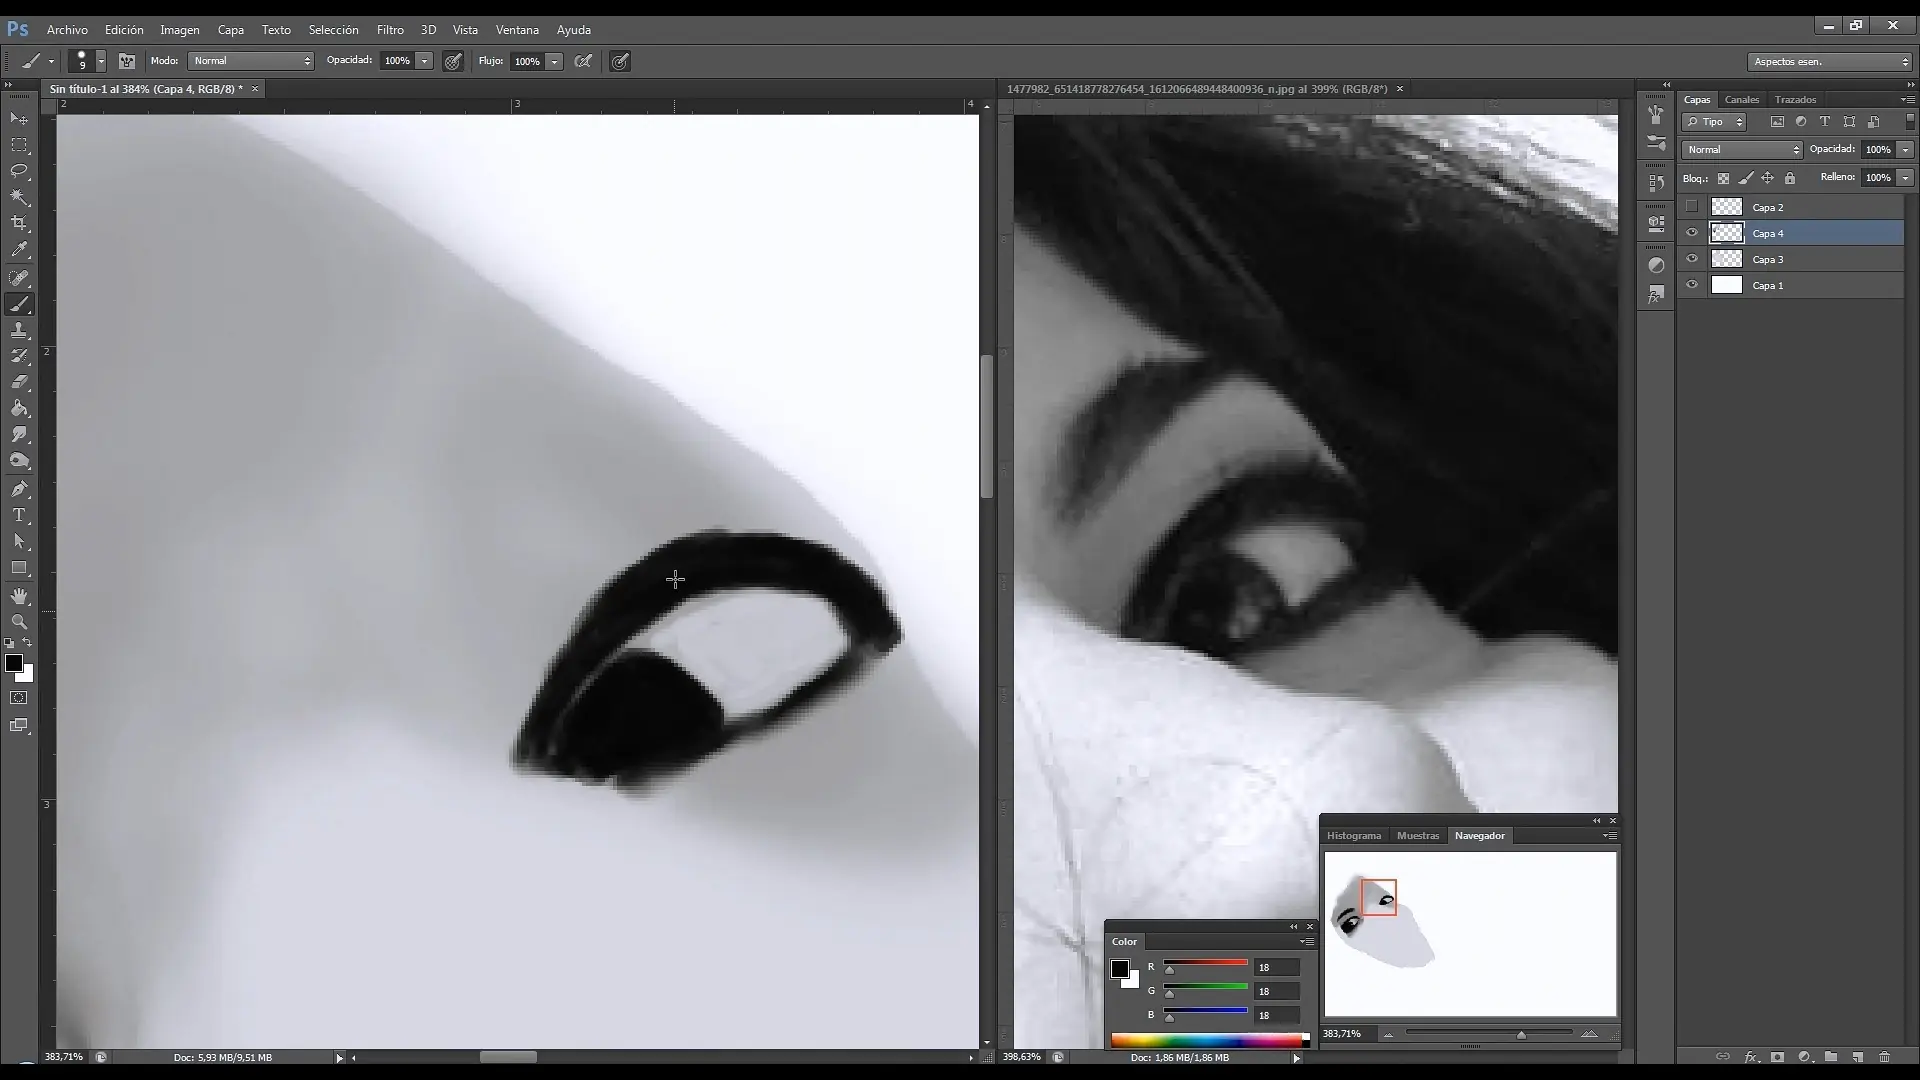This screenshot has width=1920, height=1080.
Task: Select the Eyedropper tool
Action: coord(19,250)
